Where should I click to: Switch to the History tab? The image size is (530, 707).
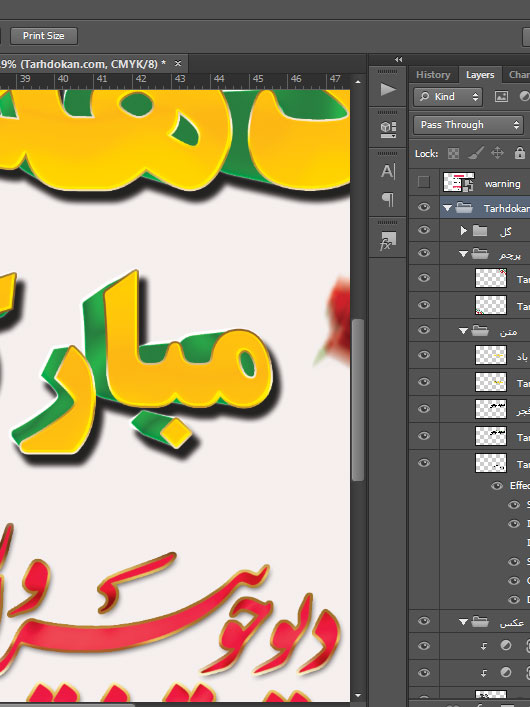coord(433,75)
